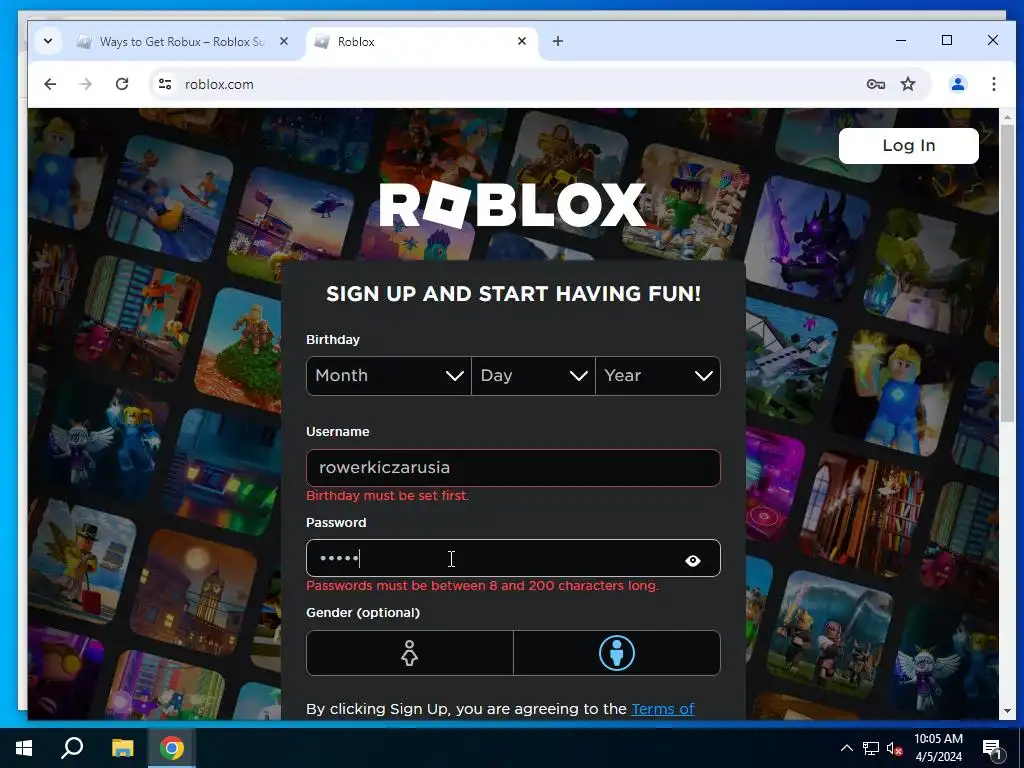Show hidden system tray icons
The width and height of the screenshot is (1024, 768).
pyautogui.click(x=846, y=748)
